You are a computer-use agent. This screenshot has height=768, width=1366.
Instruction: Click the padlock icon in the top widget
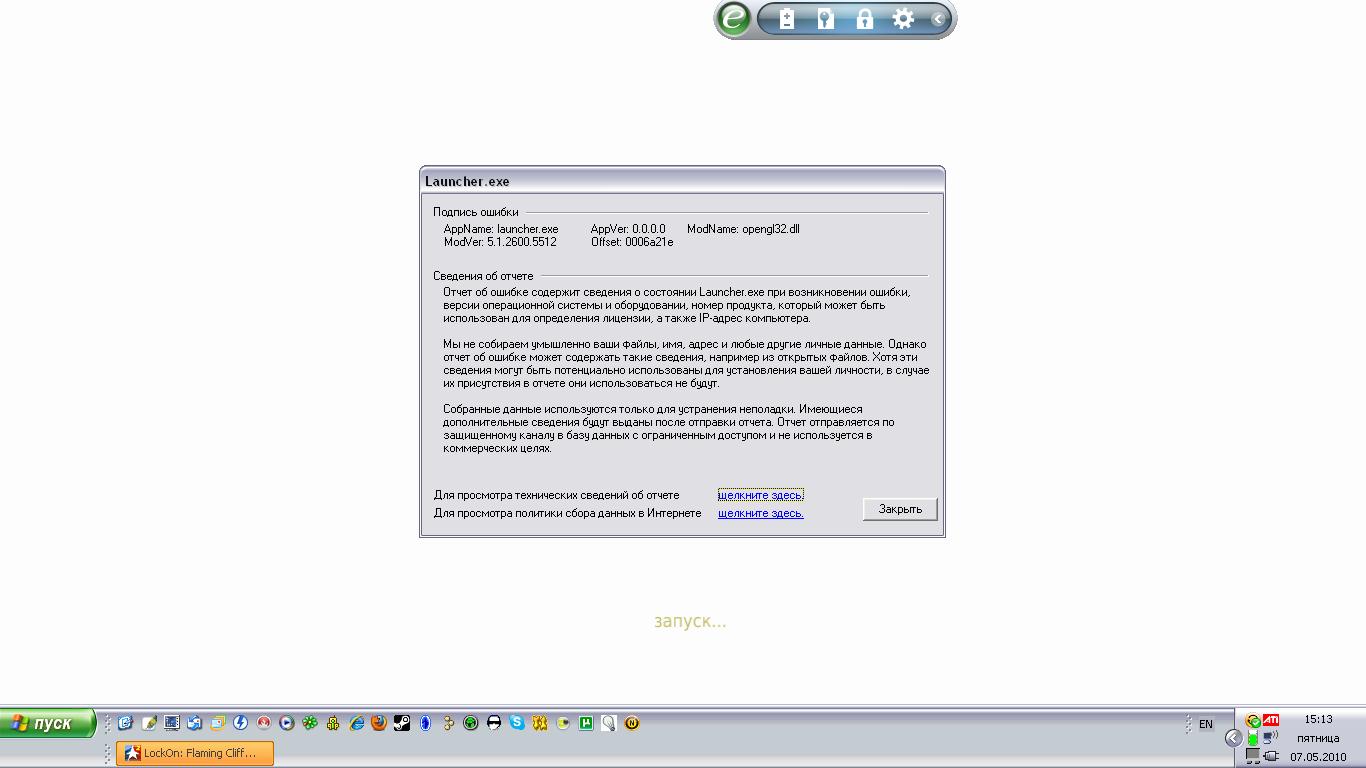tap(864, 19)
